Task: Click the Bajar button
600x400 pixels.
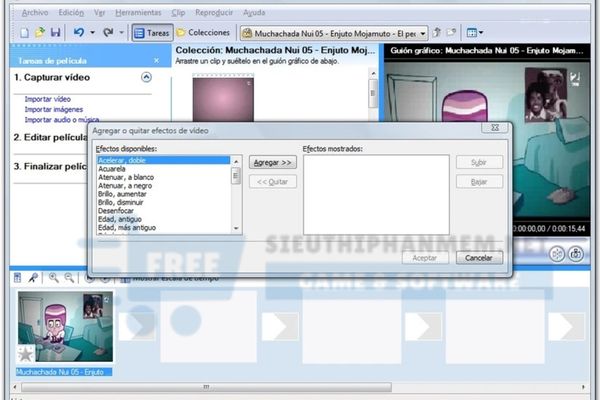Action: (479, 182)
